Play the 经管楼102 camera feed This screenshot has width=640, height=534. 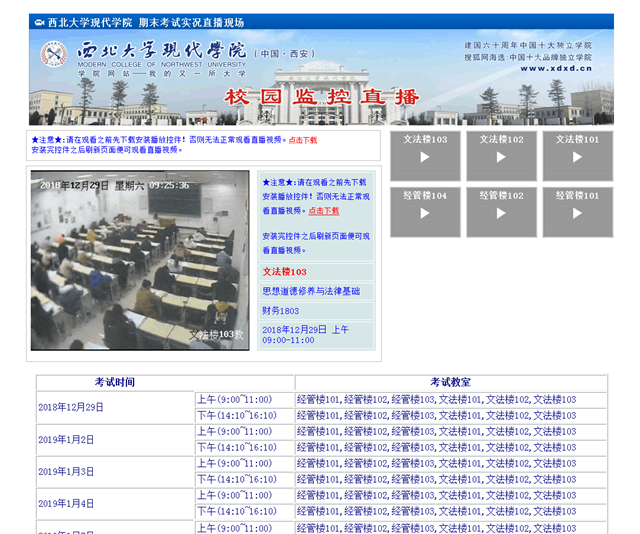[501, 212]
